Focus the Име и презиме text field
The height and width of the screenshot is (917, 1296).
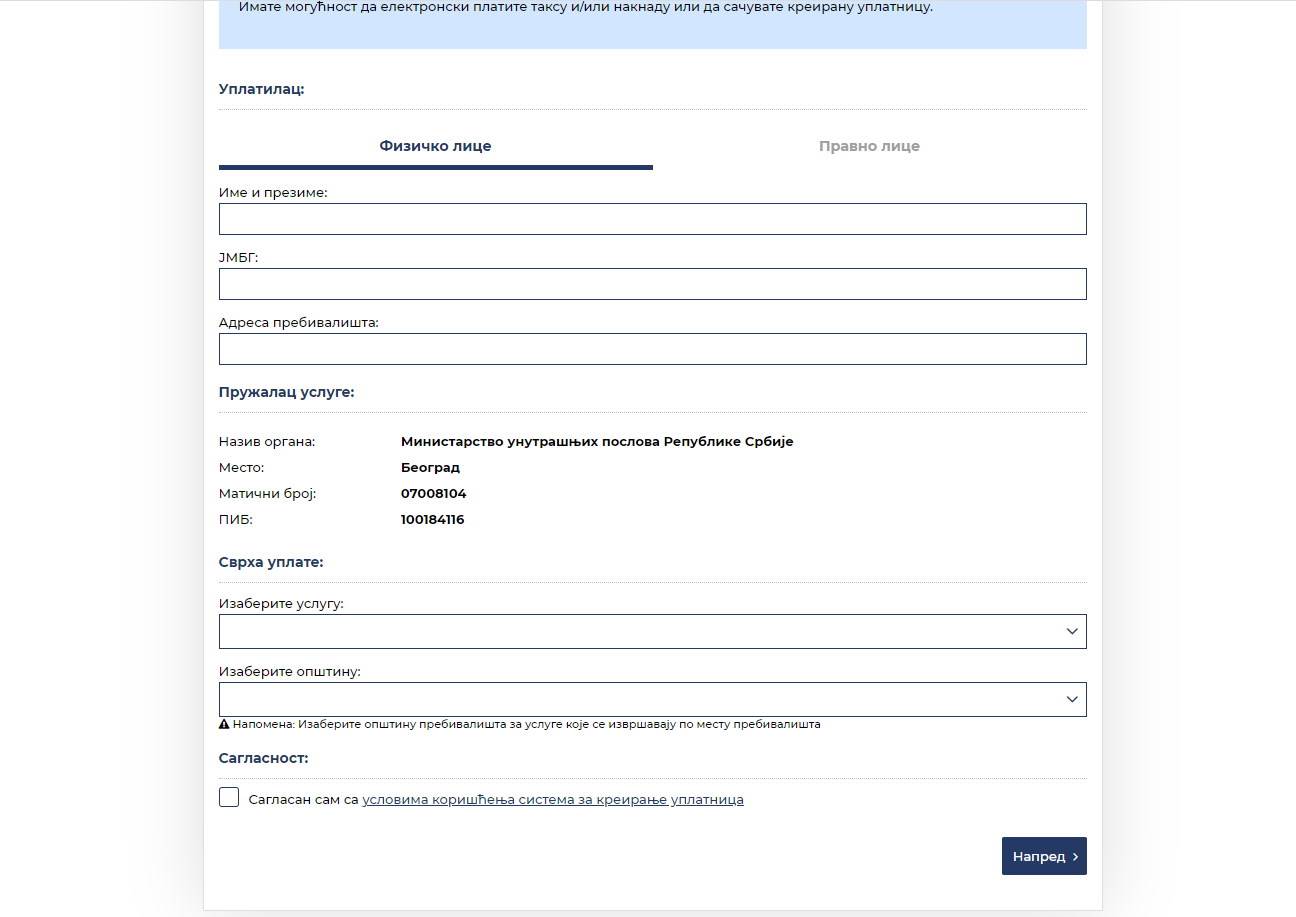(x=652, y=219)
